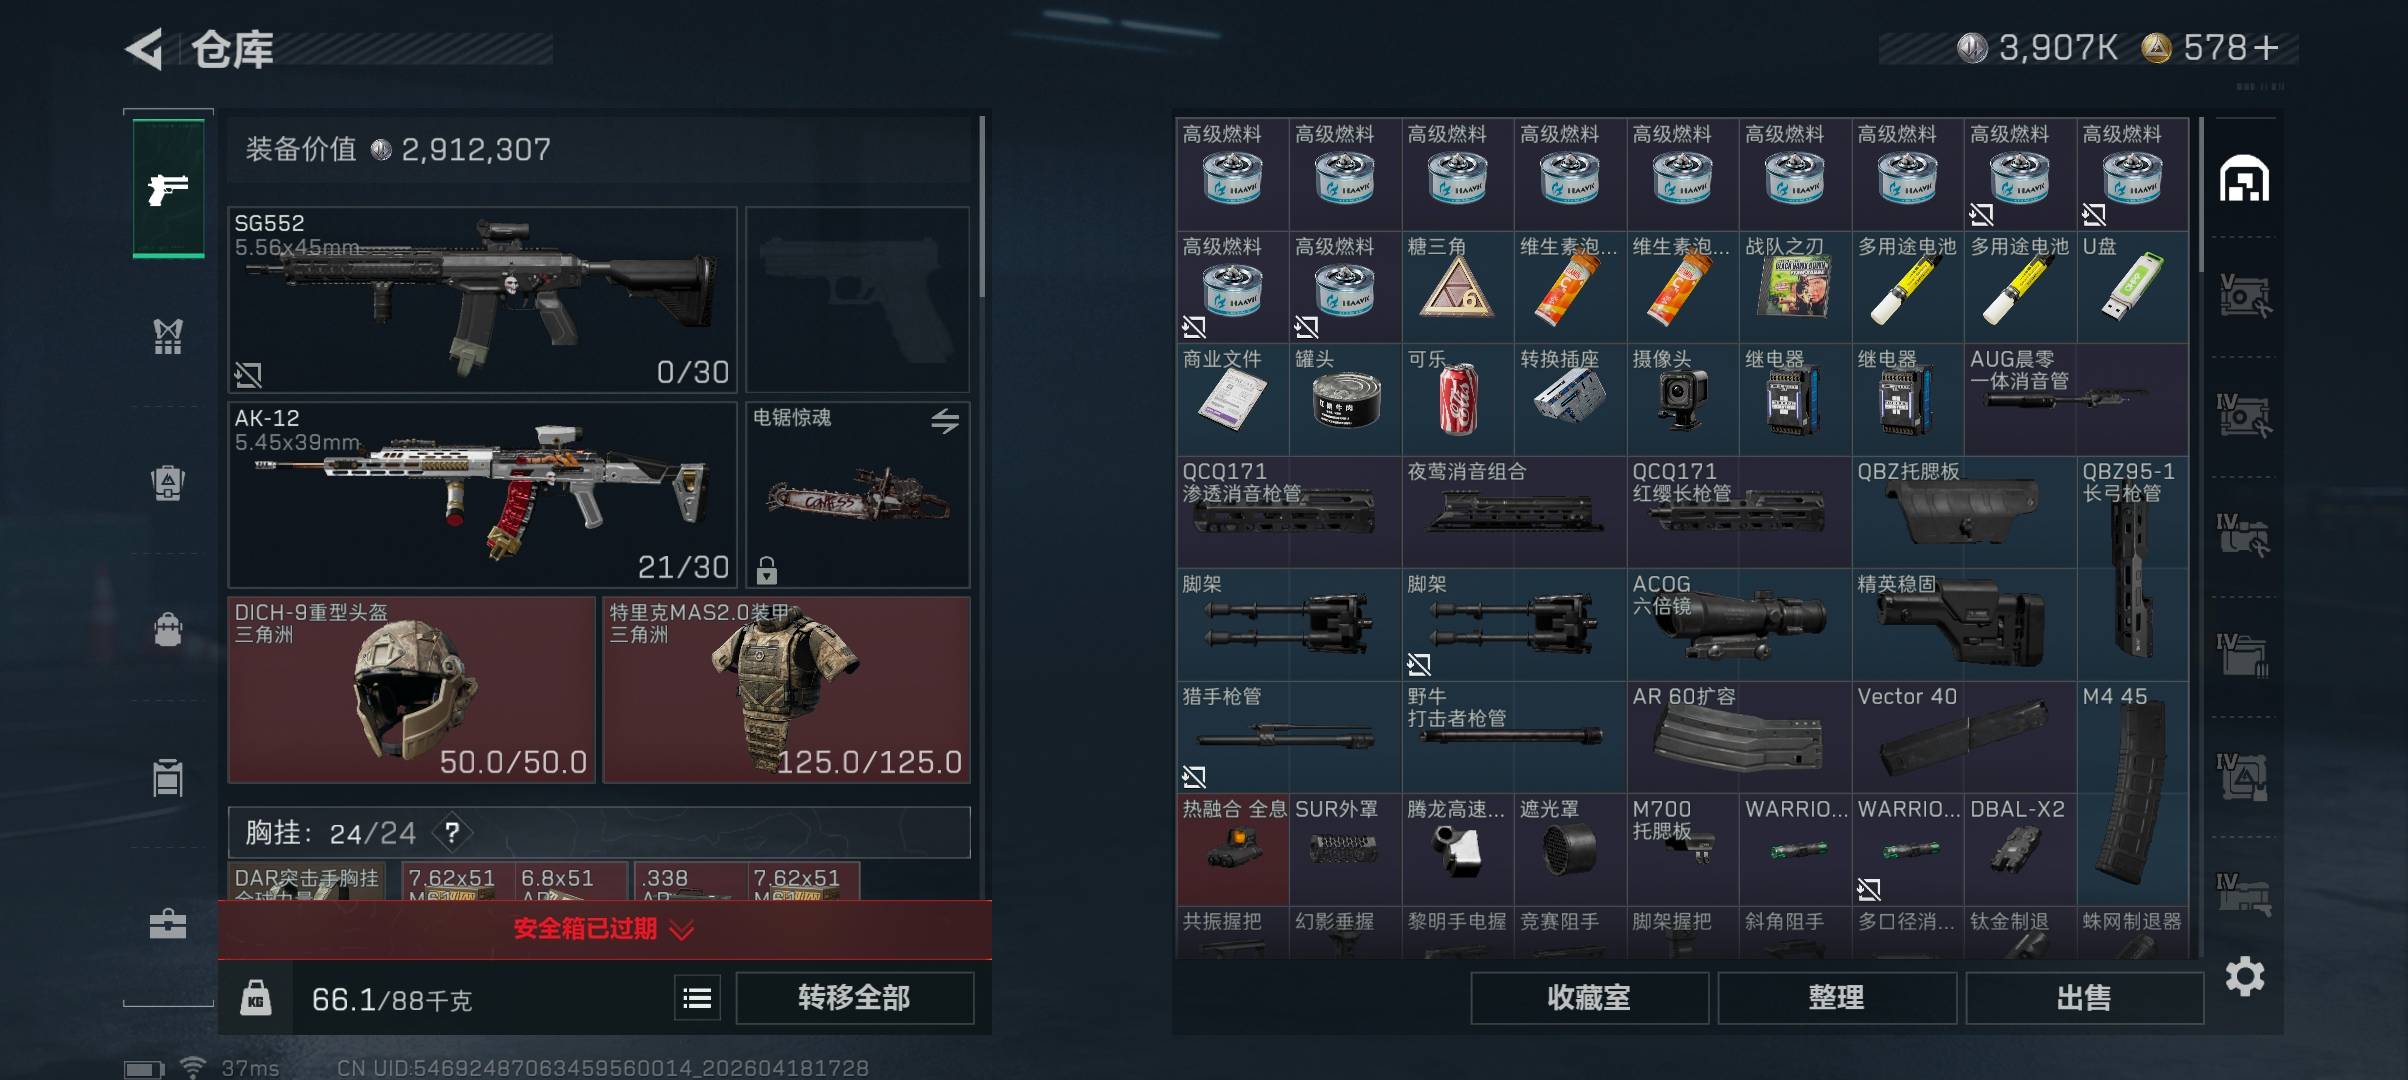Expand the 安全箱已过期 banner chevron
Image resolution: width=2408 pixels, height=1080 pixels.
pos(681,931)
